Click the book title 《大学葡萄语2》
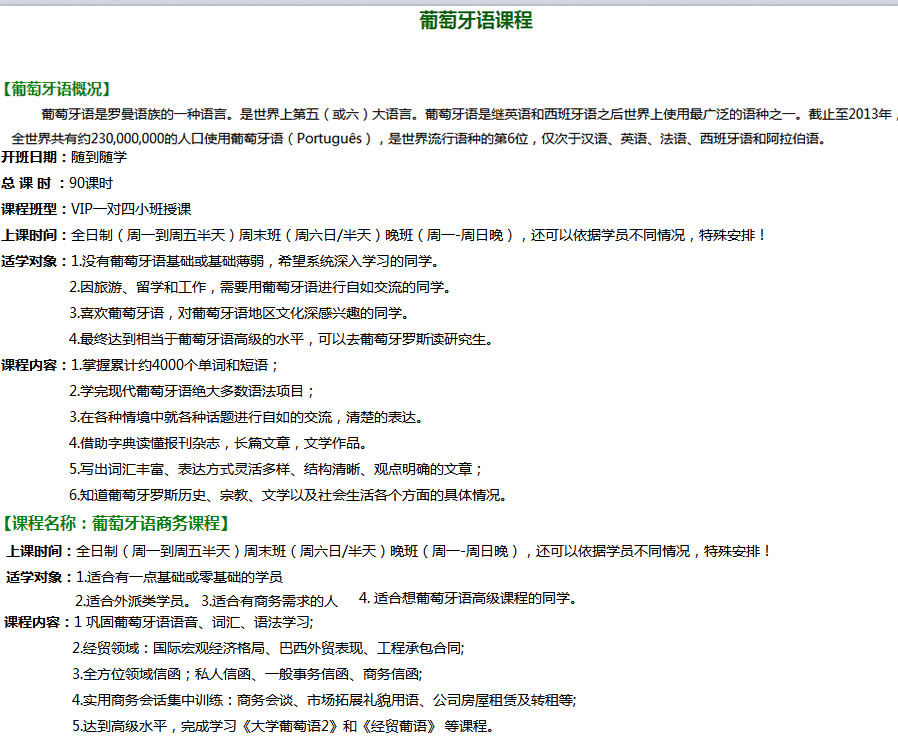 coord(290,726)
